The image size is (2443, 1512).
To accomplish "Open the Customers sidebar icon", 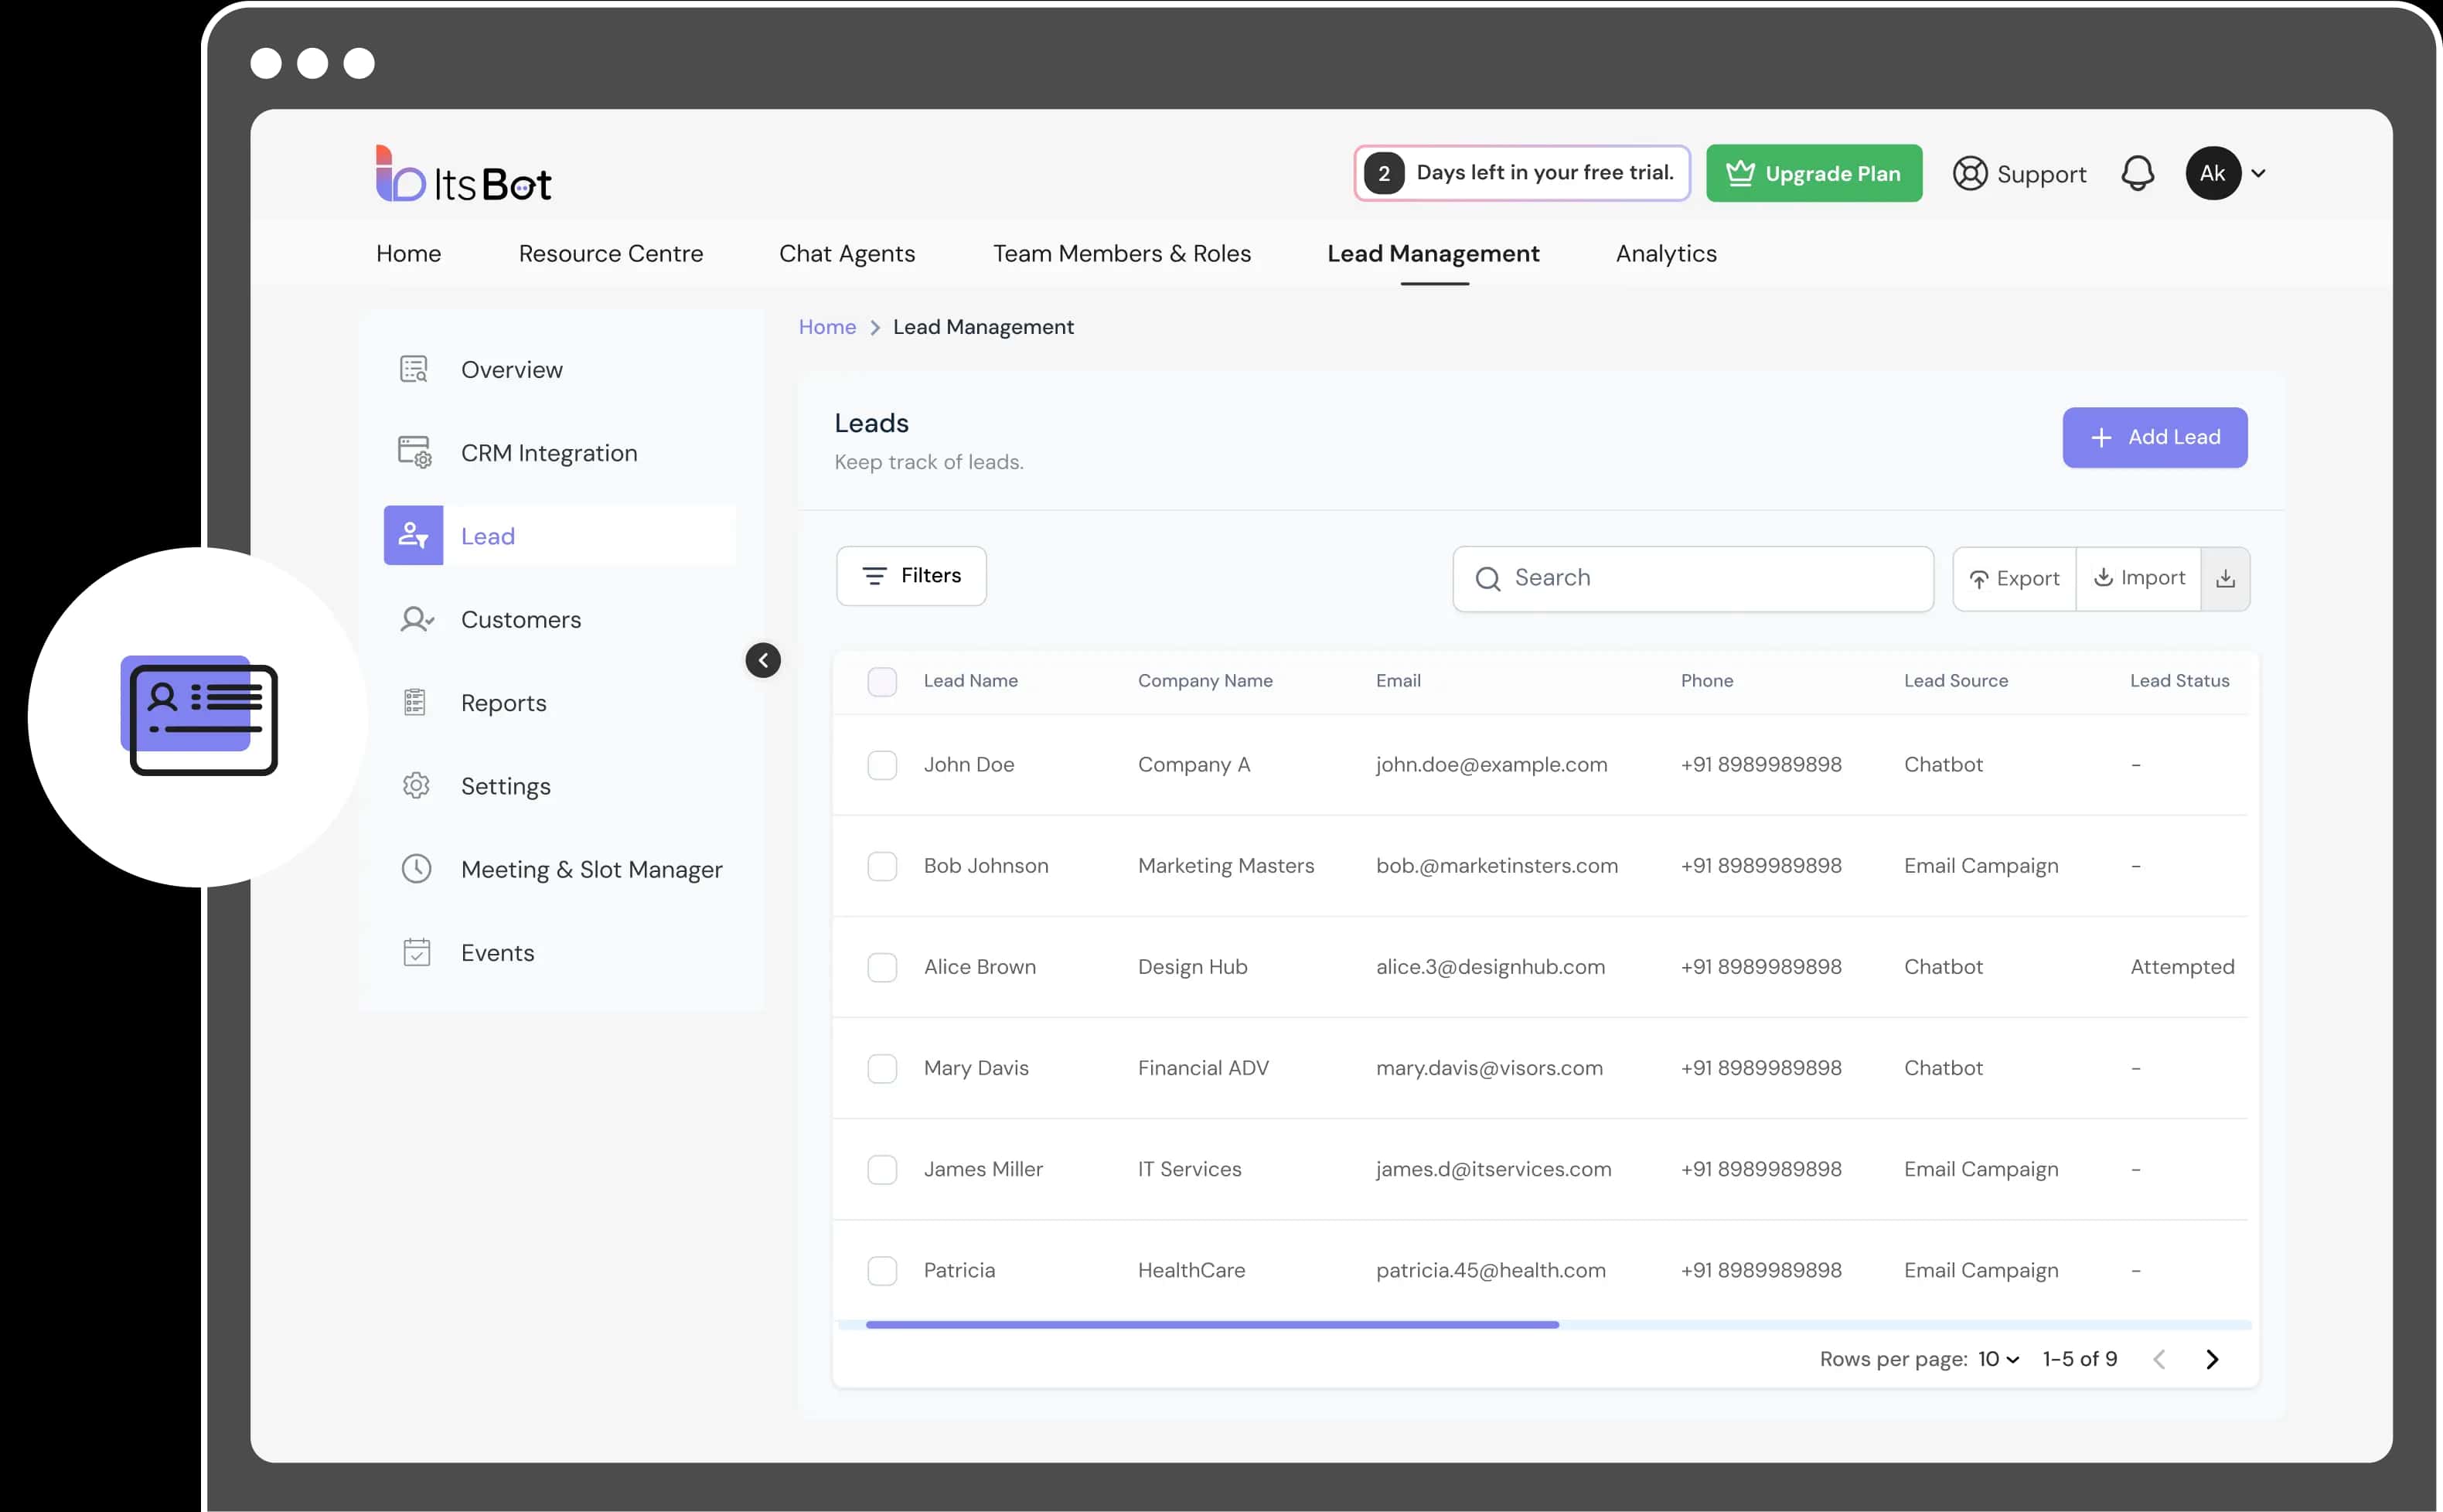I will pyautogui.click(x=416, y=619).
